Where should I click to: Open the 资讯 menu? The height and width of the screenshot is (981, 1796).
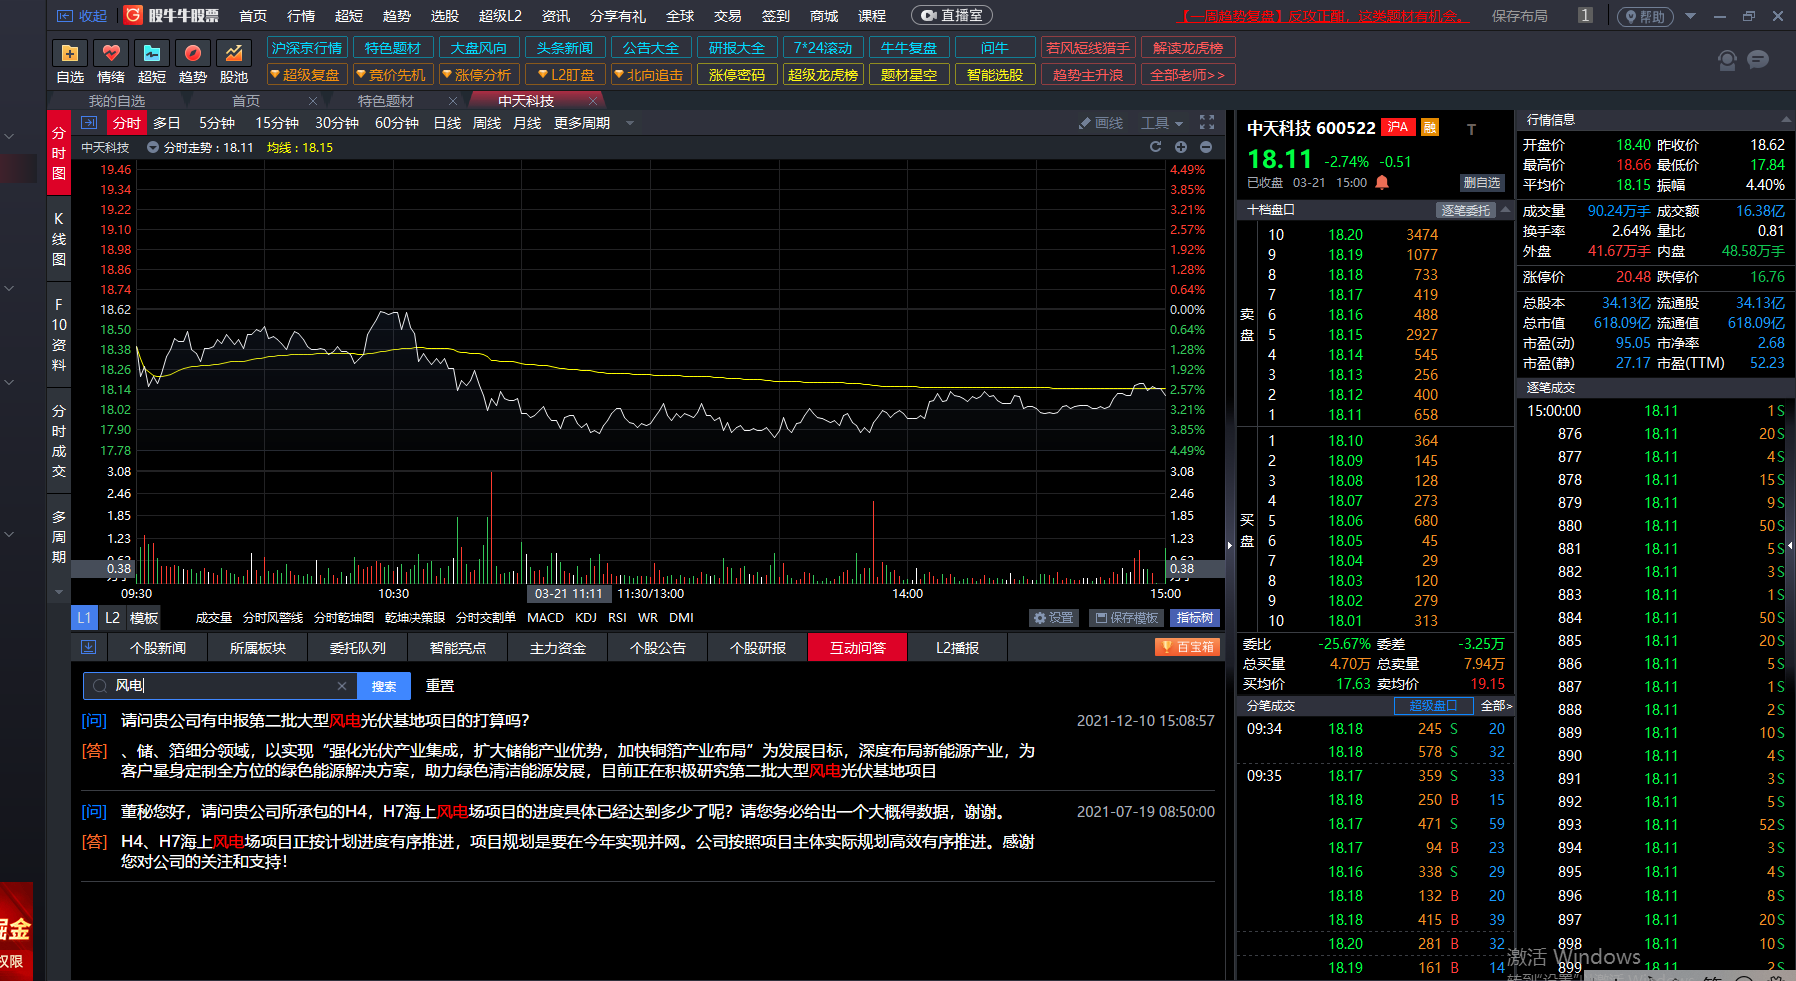coord(556,16)
